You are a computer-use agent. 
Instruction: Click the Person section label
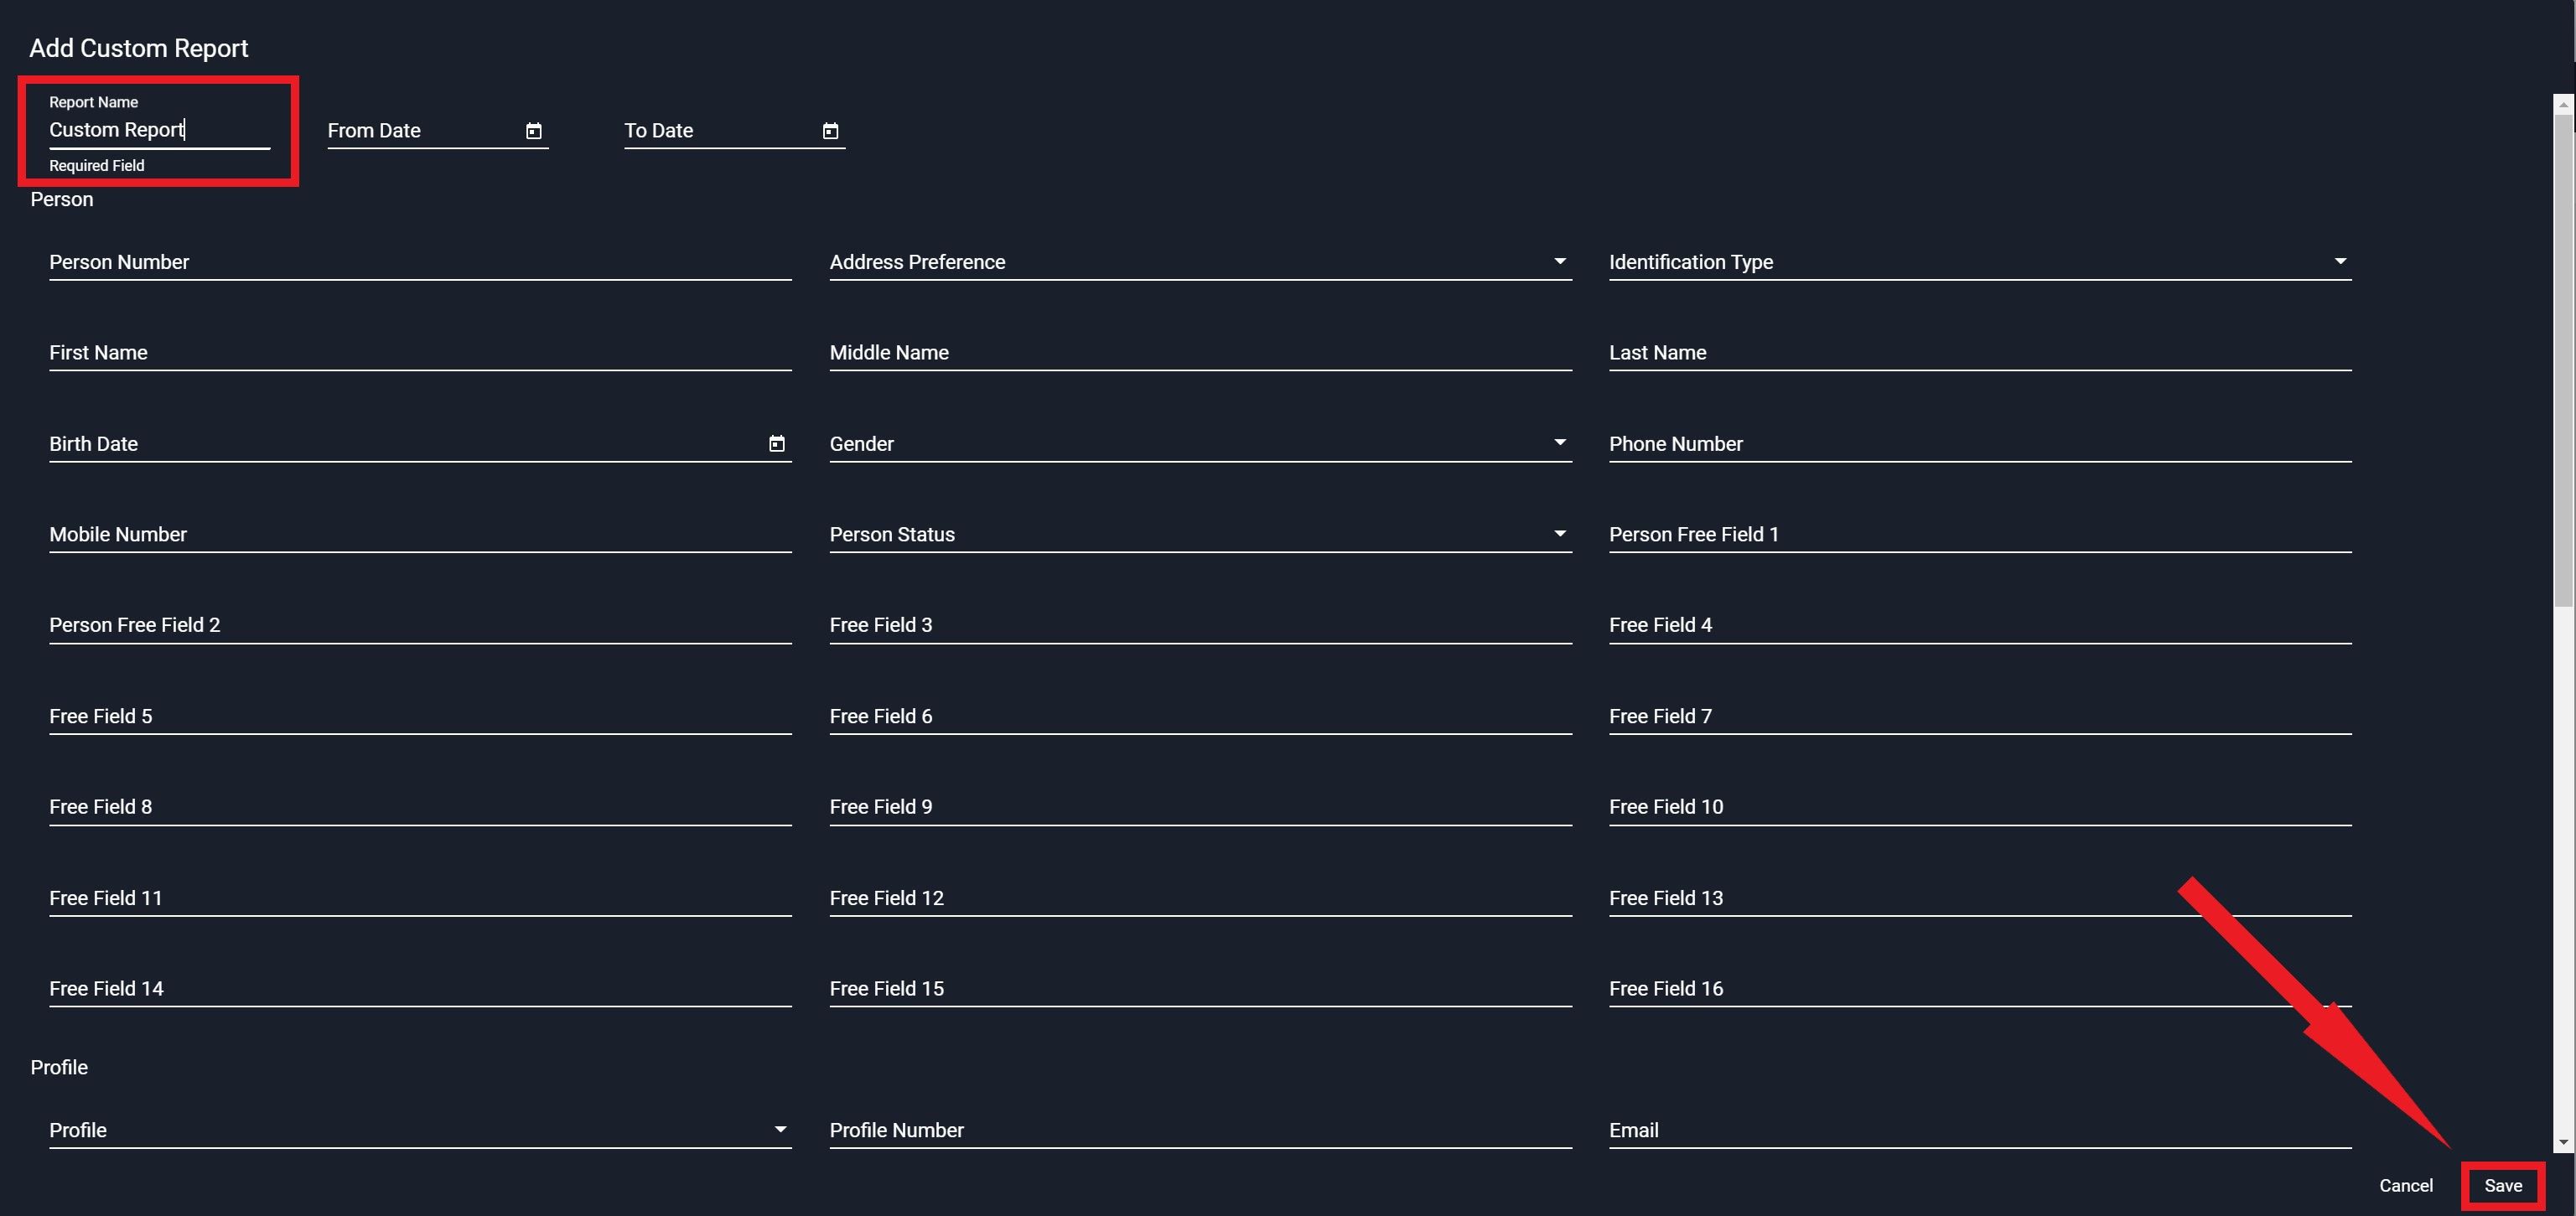tap(62, 200)
